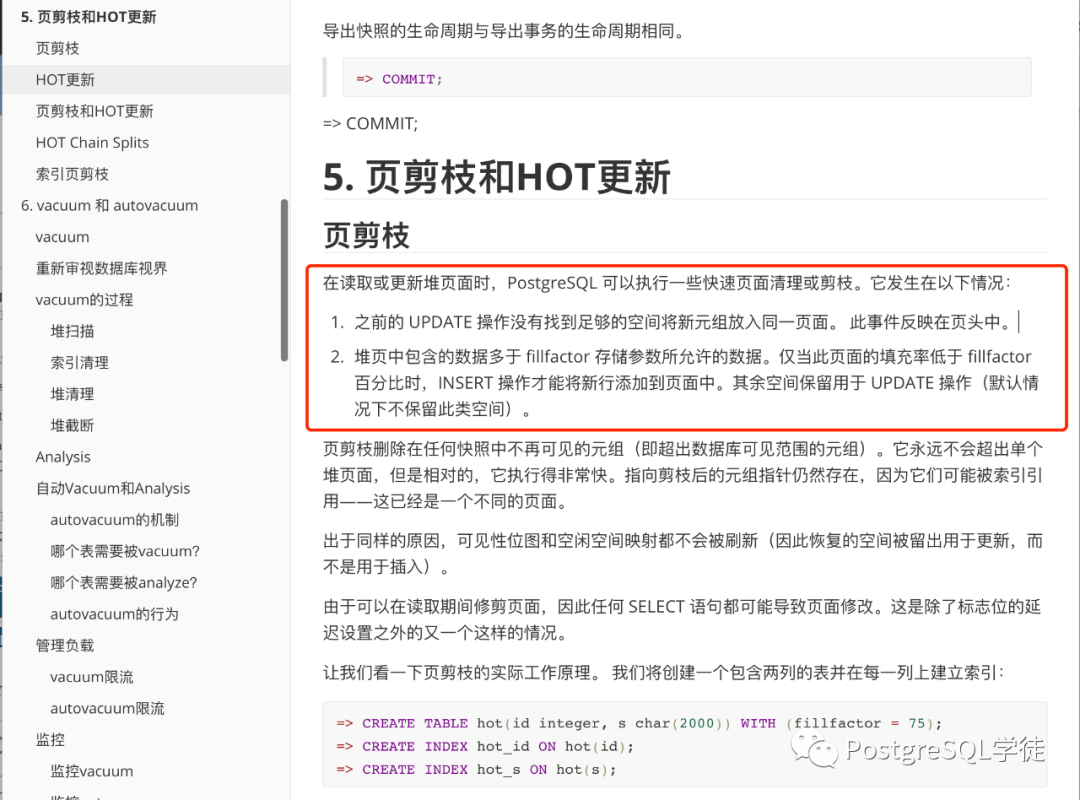Screen dimensions: 1080x800
Task: Click the "=> COMMIT;" code block
Action: point(687,79)
